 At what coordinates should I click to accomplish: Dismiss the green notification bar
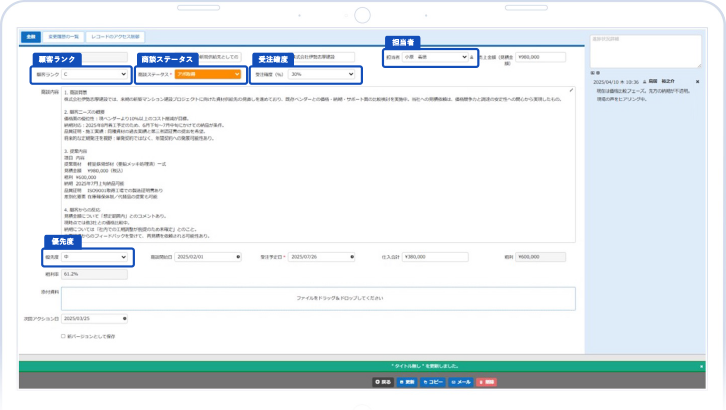pyautogui.click(x=699, y=367)
